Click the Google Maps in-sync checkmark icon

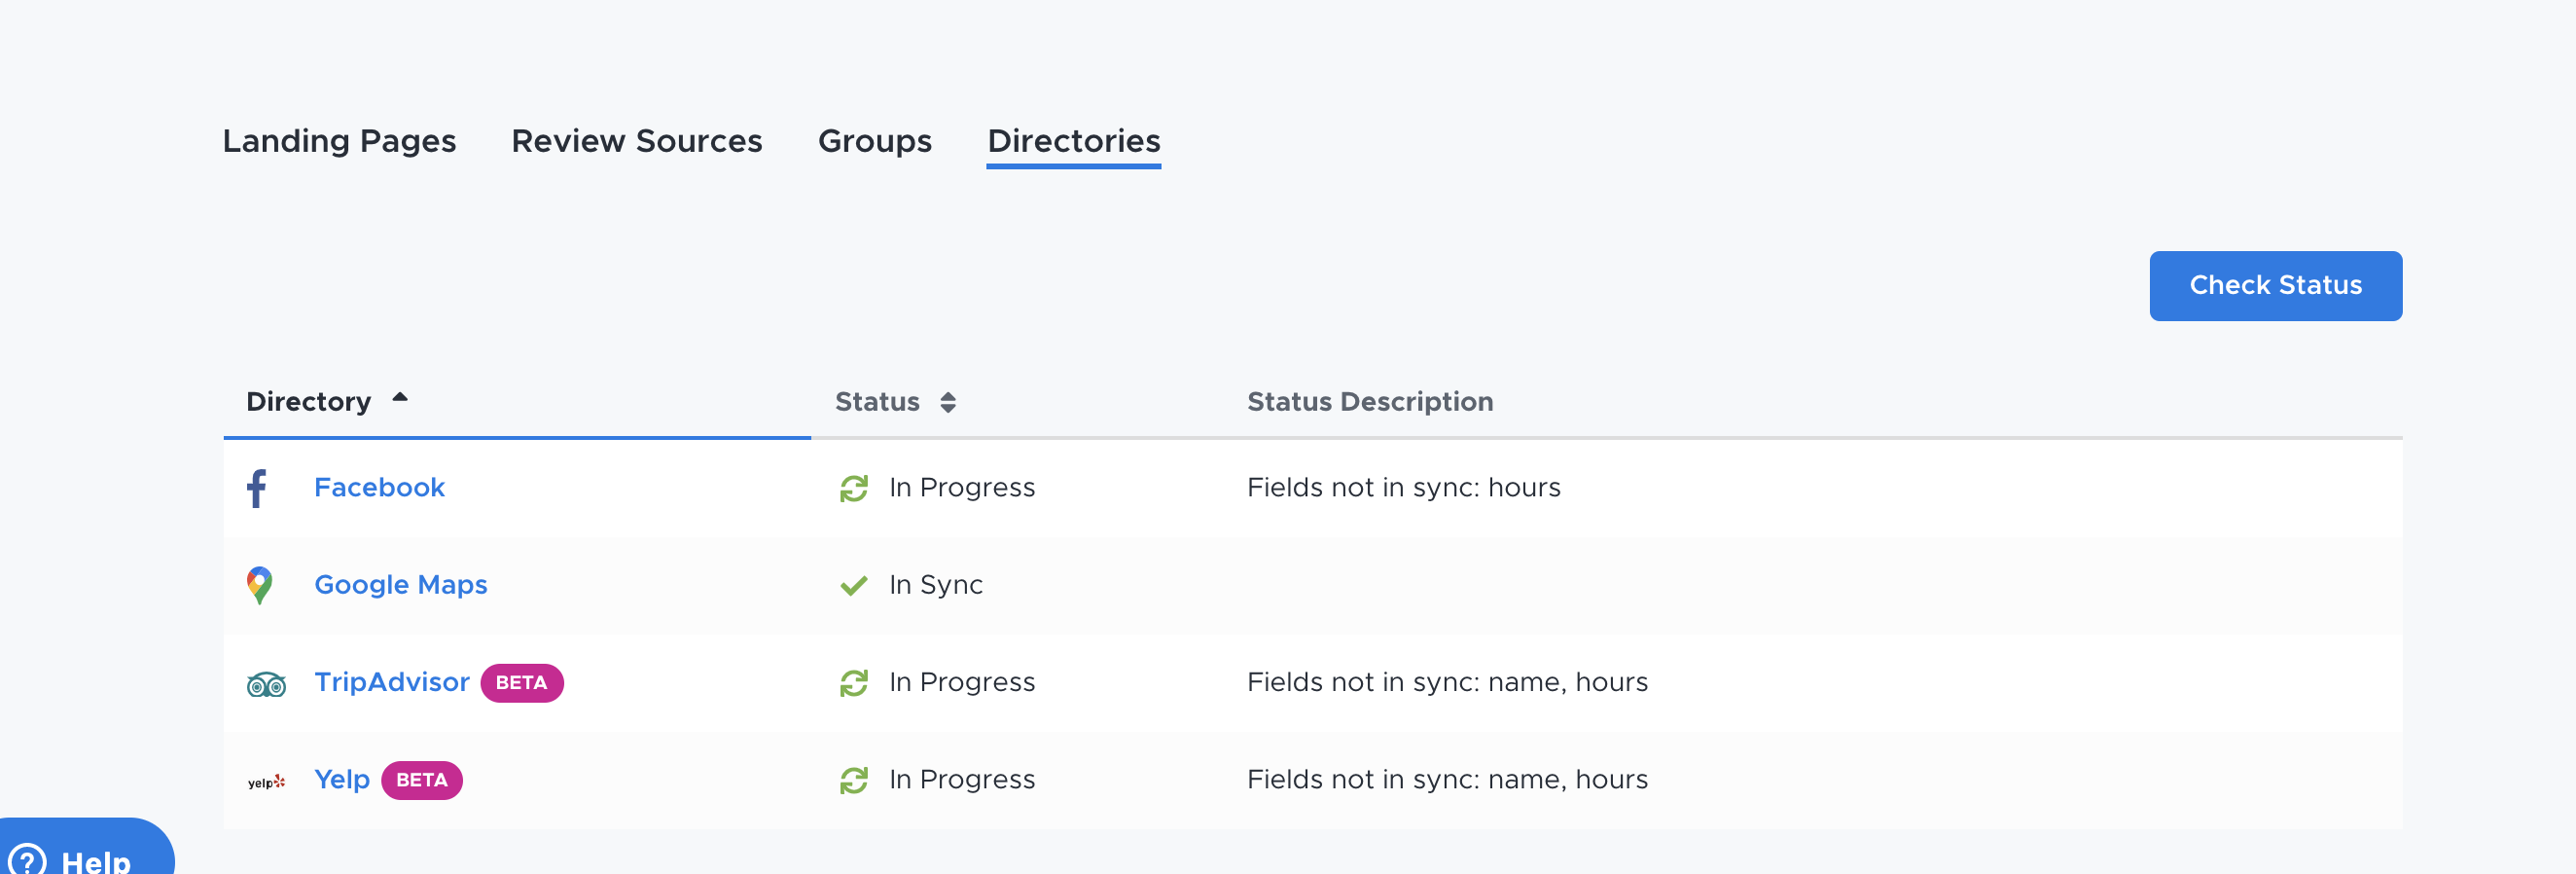pos(853,585)
